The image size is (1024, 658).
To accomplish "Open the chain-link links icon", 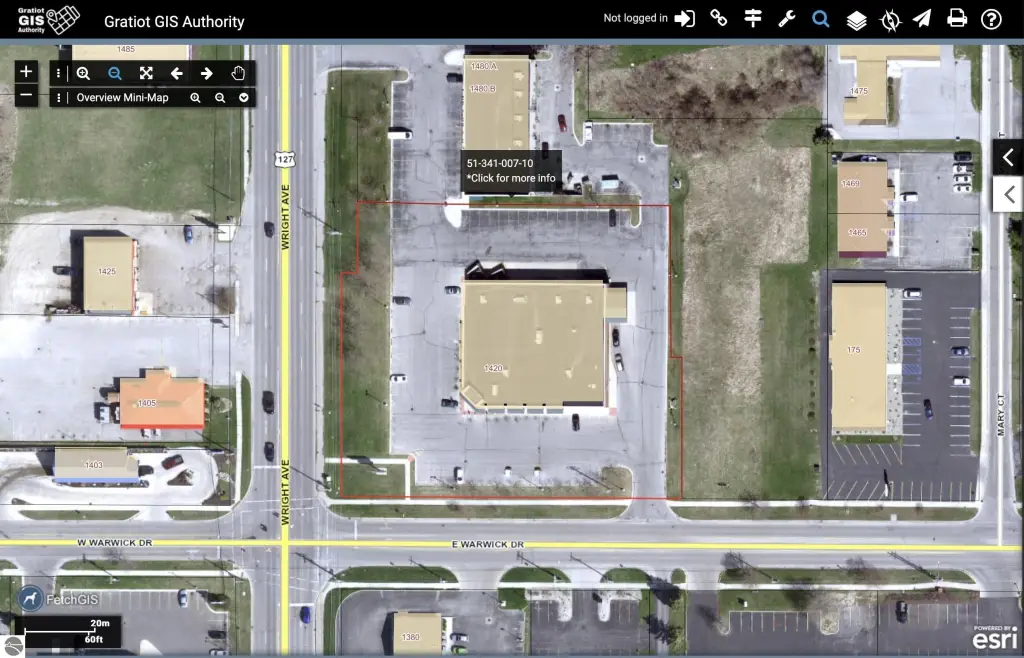I will tap(718, 19).
